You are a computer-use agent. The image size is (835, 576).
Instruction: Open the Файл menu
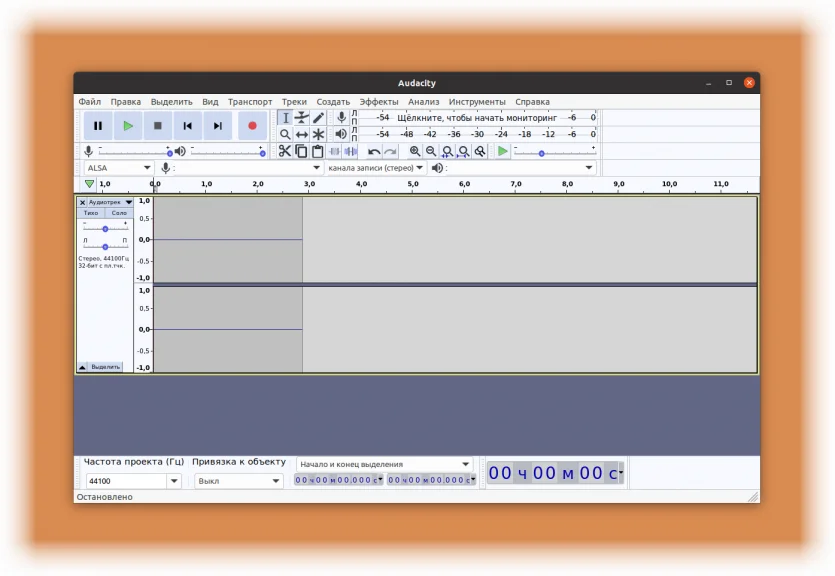[x=89, y=102]
